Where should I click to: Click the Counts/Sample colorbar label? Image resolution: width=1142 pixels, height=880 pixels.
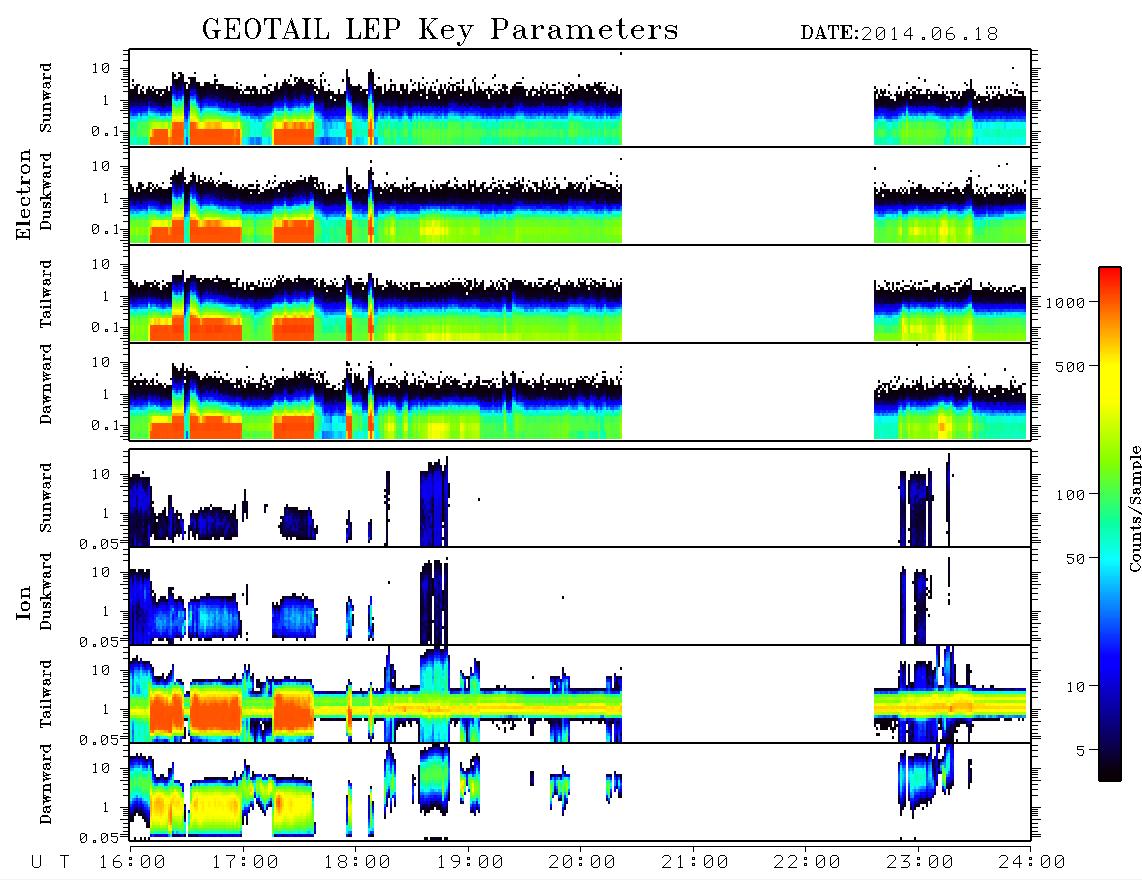(x=1134, y=509)
